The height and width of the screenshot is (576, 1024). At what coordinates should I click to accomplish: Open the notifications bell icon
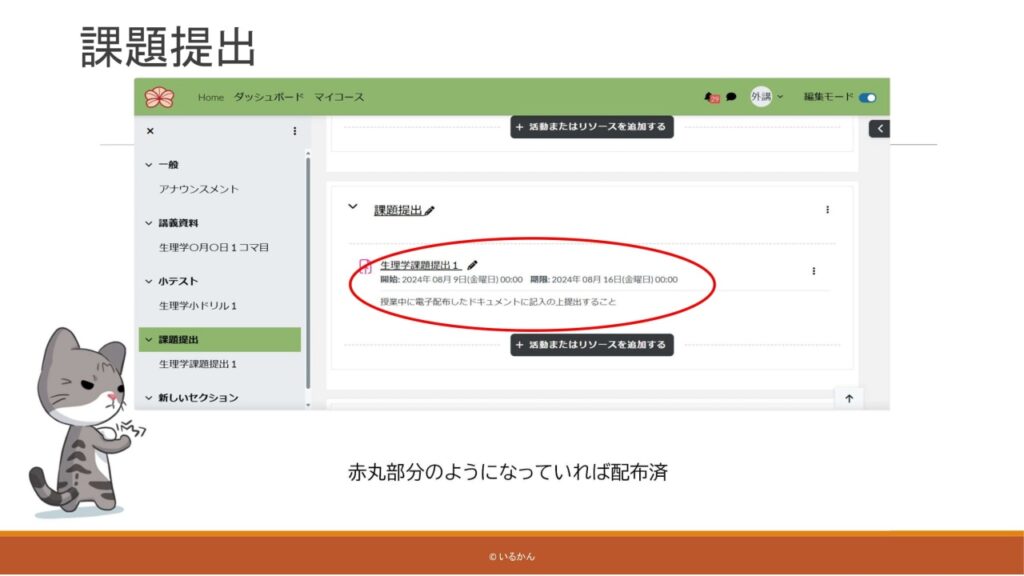click(x=711, y=97)
